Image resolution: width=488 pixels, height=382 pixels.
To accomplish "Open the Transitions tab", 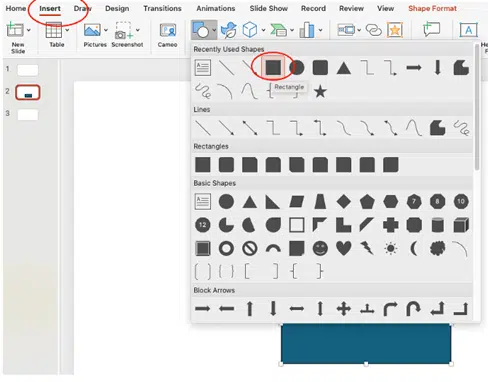I will point(162,8).
